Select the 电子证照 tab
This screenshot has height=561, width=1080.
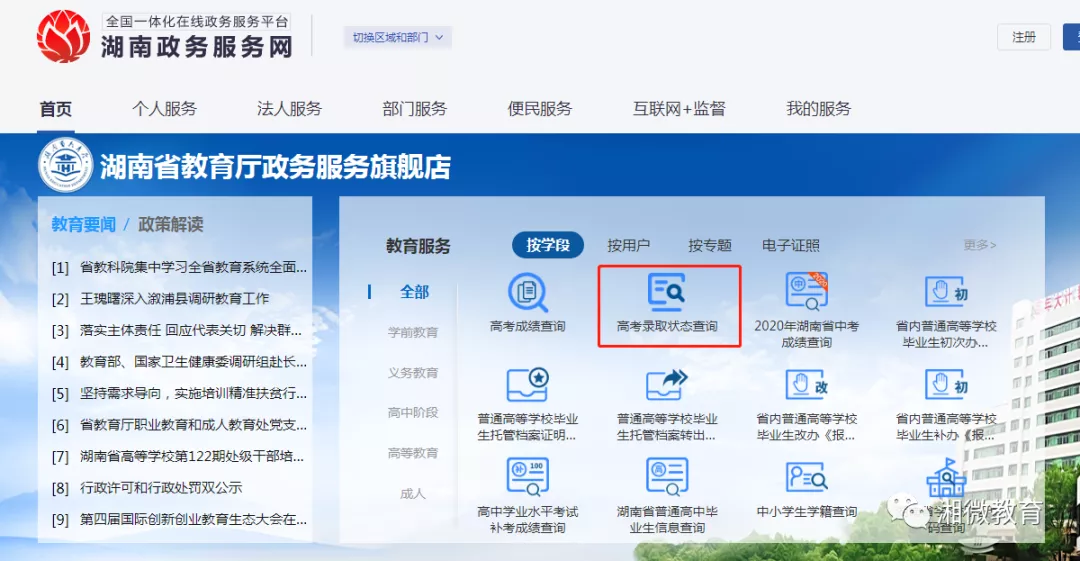click(x=791, y=245)
